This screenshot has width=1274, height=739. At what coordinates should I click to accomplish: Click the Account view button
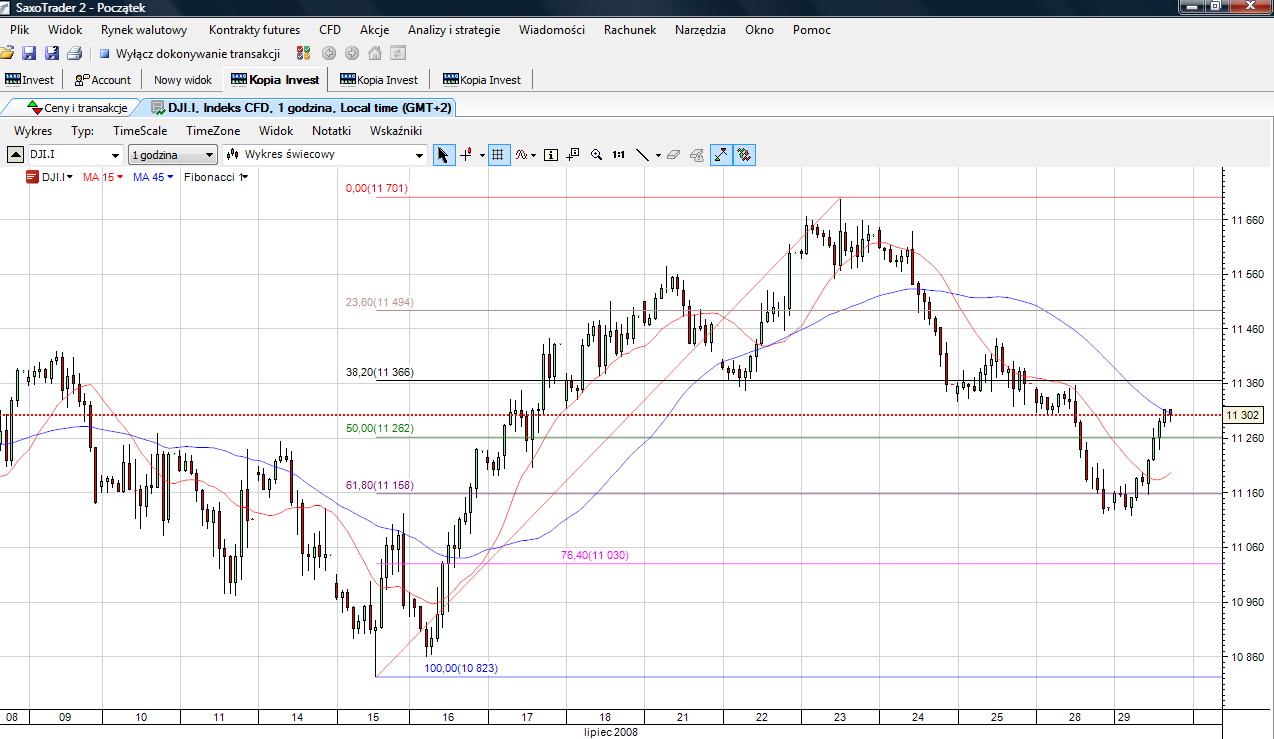[103, 80]
